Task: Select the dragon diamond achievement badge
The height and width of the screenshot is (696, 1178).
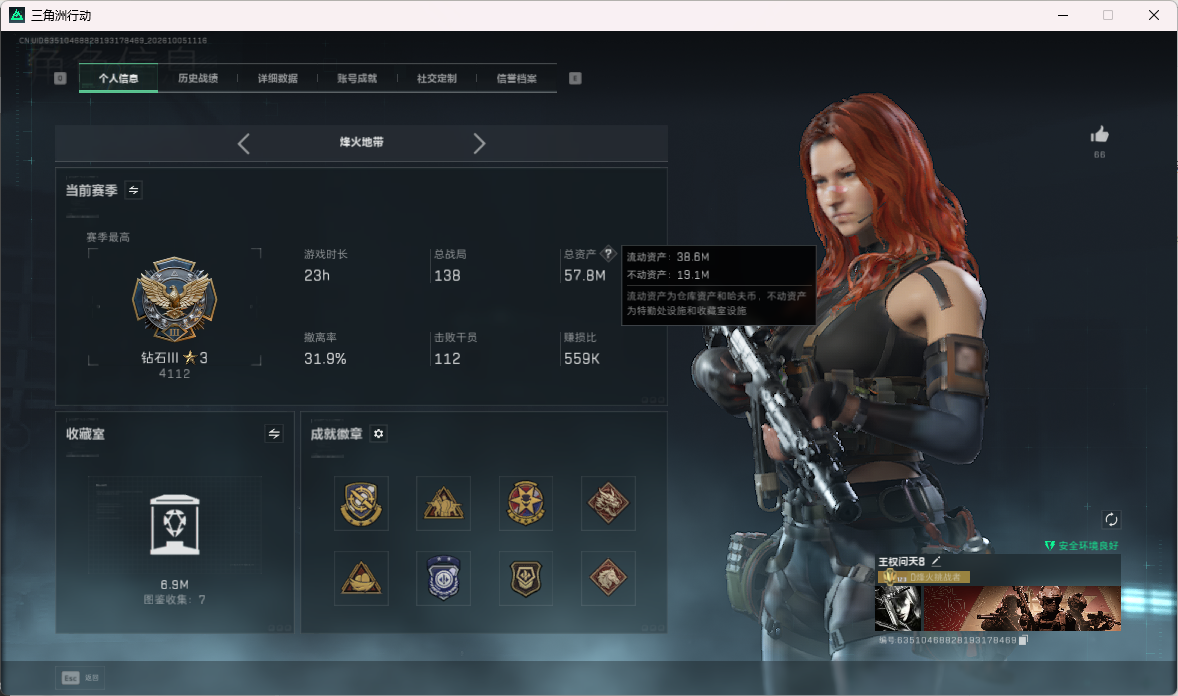Action: pos(609,503)
